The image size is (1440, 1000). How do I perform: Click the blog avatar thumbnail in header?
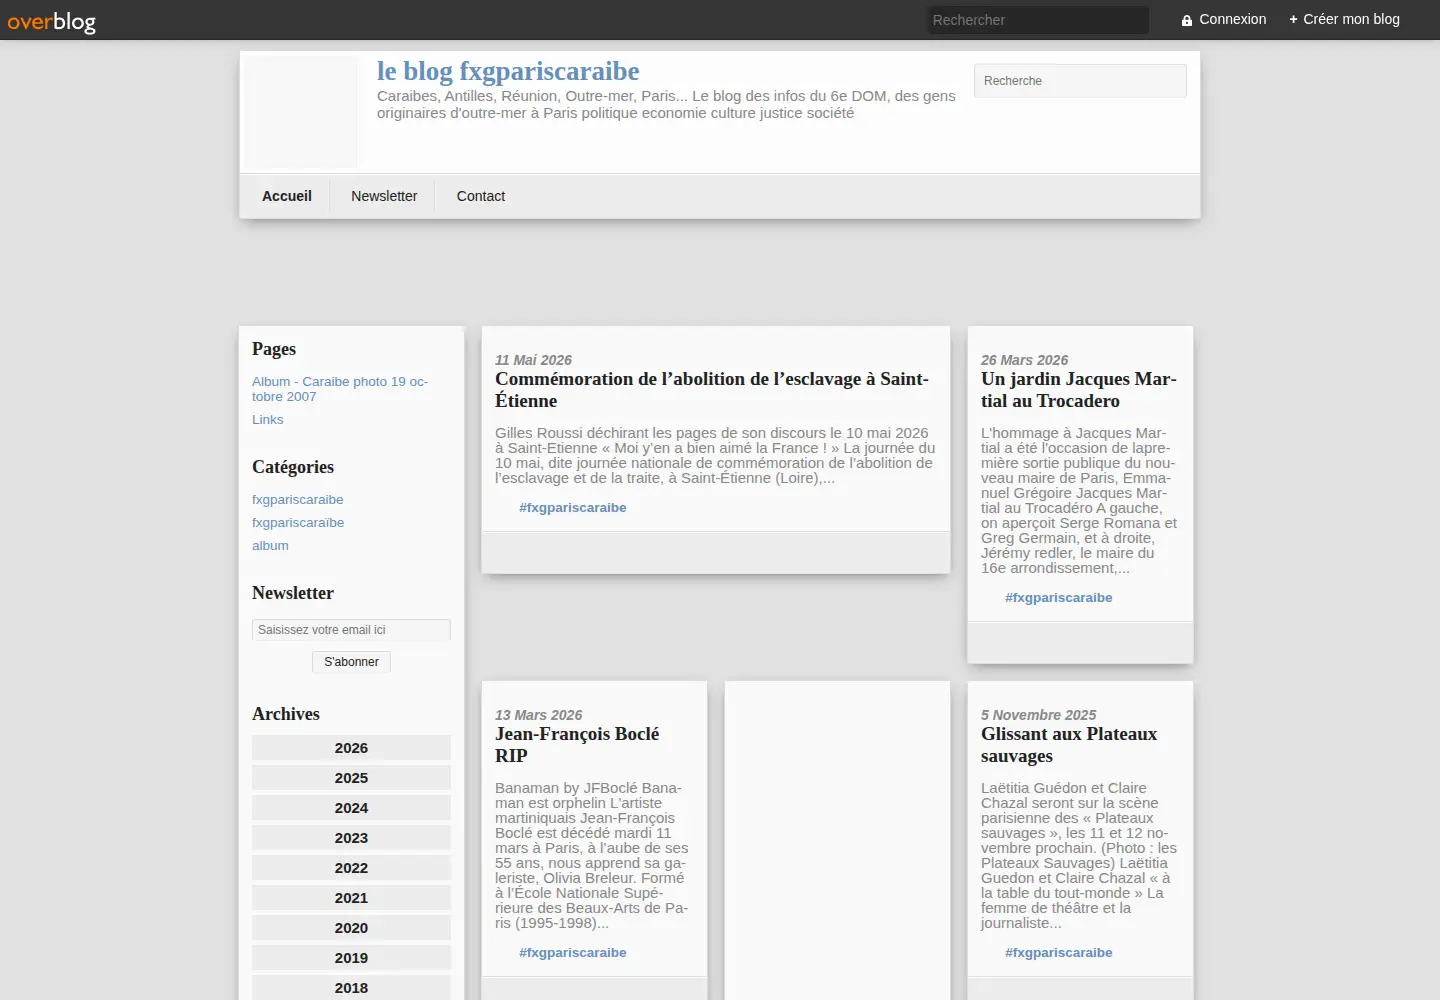[x=300, y=112]
